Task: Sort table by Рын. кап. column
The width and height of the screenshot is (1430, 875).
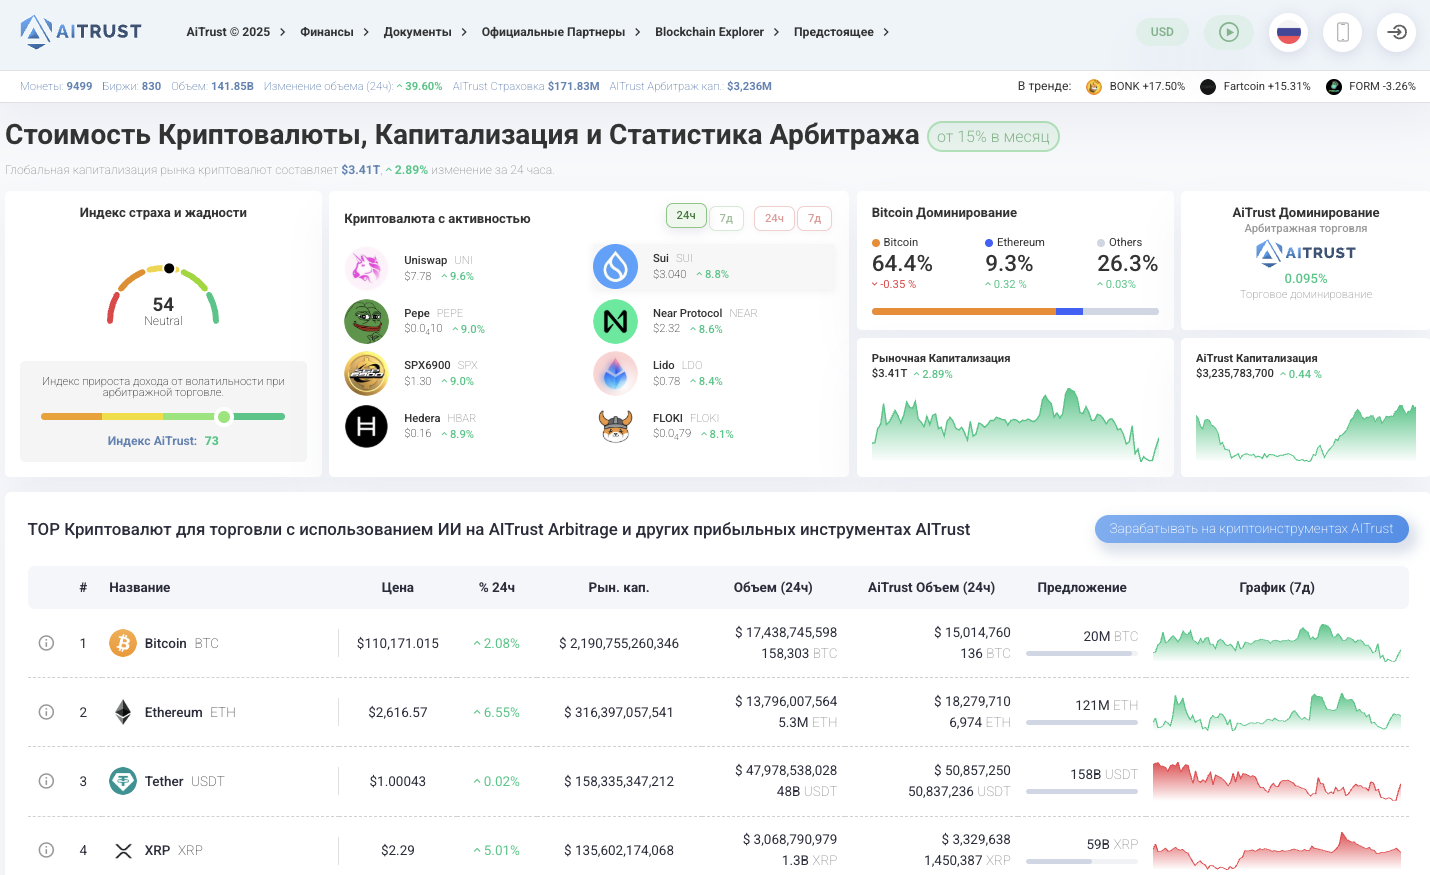Action: pyautogui.click(x=619, y=588)
